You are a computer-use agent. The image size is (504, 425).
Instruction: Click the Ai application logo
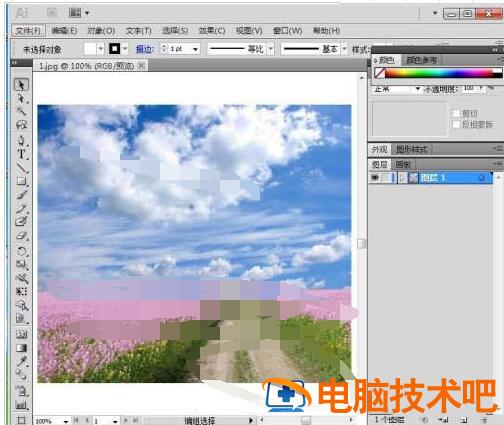[22, 13]
